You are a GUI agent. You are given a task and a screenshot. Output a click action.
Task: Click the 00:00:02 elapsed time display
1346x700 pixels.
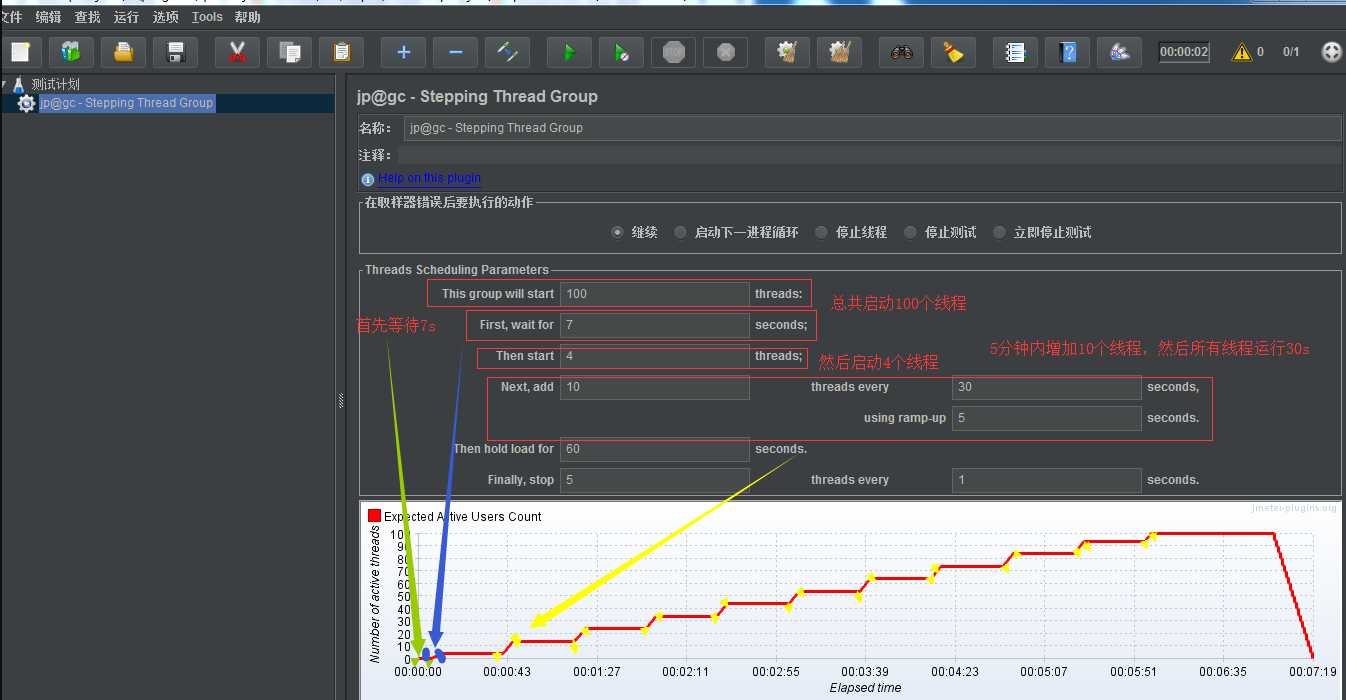click(x=1184, y=52)
